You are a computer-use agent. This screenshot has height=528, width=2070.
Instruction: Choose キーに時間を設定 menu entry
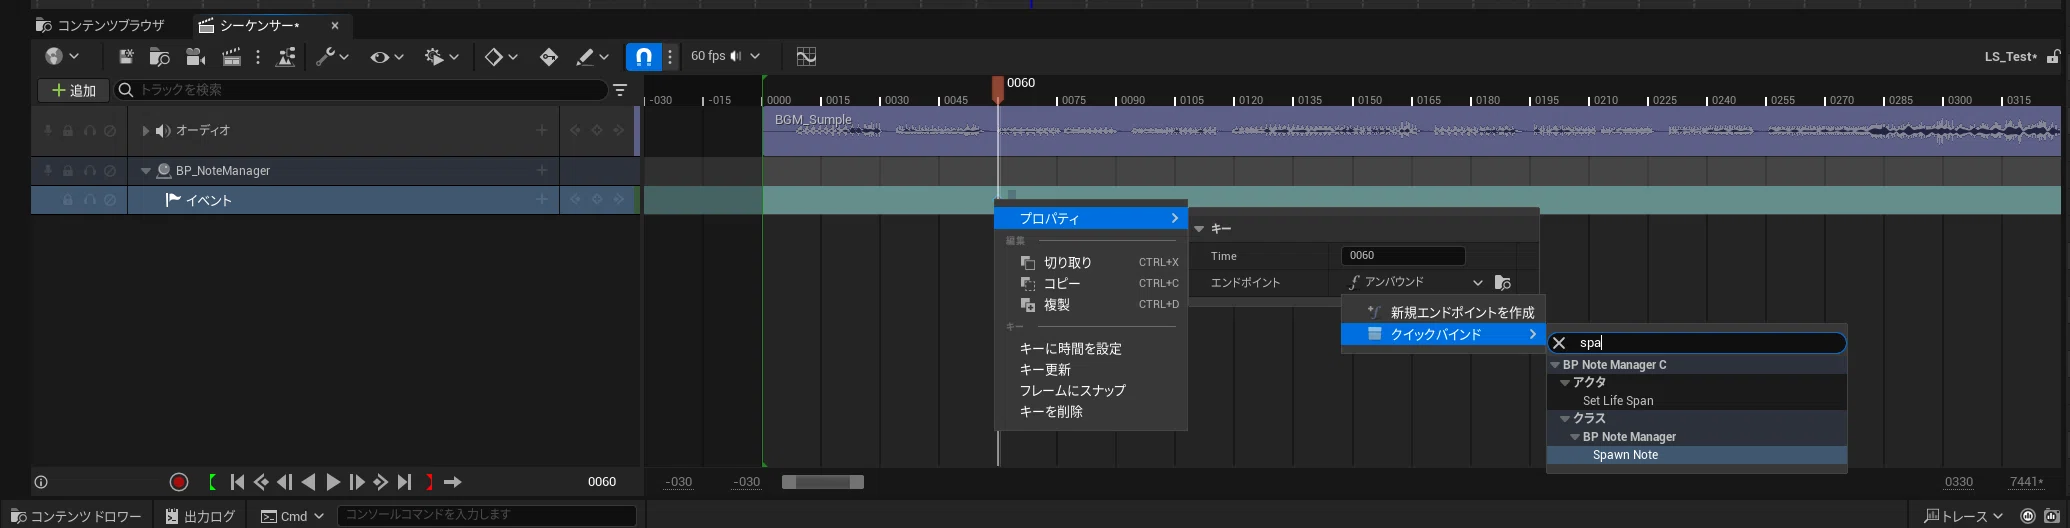point(1091,348)
